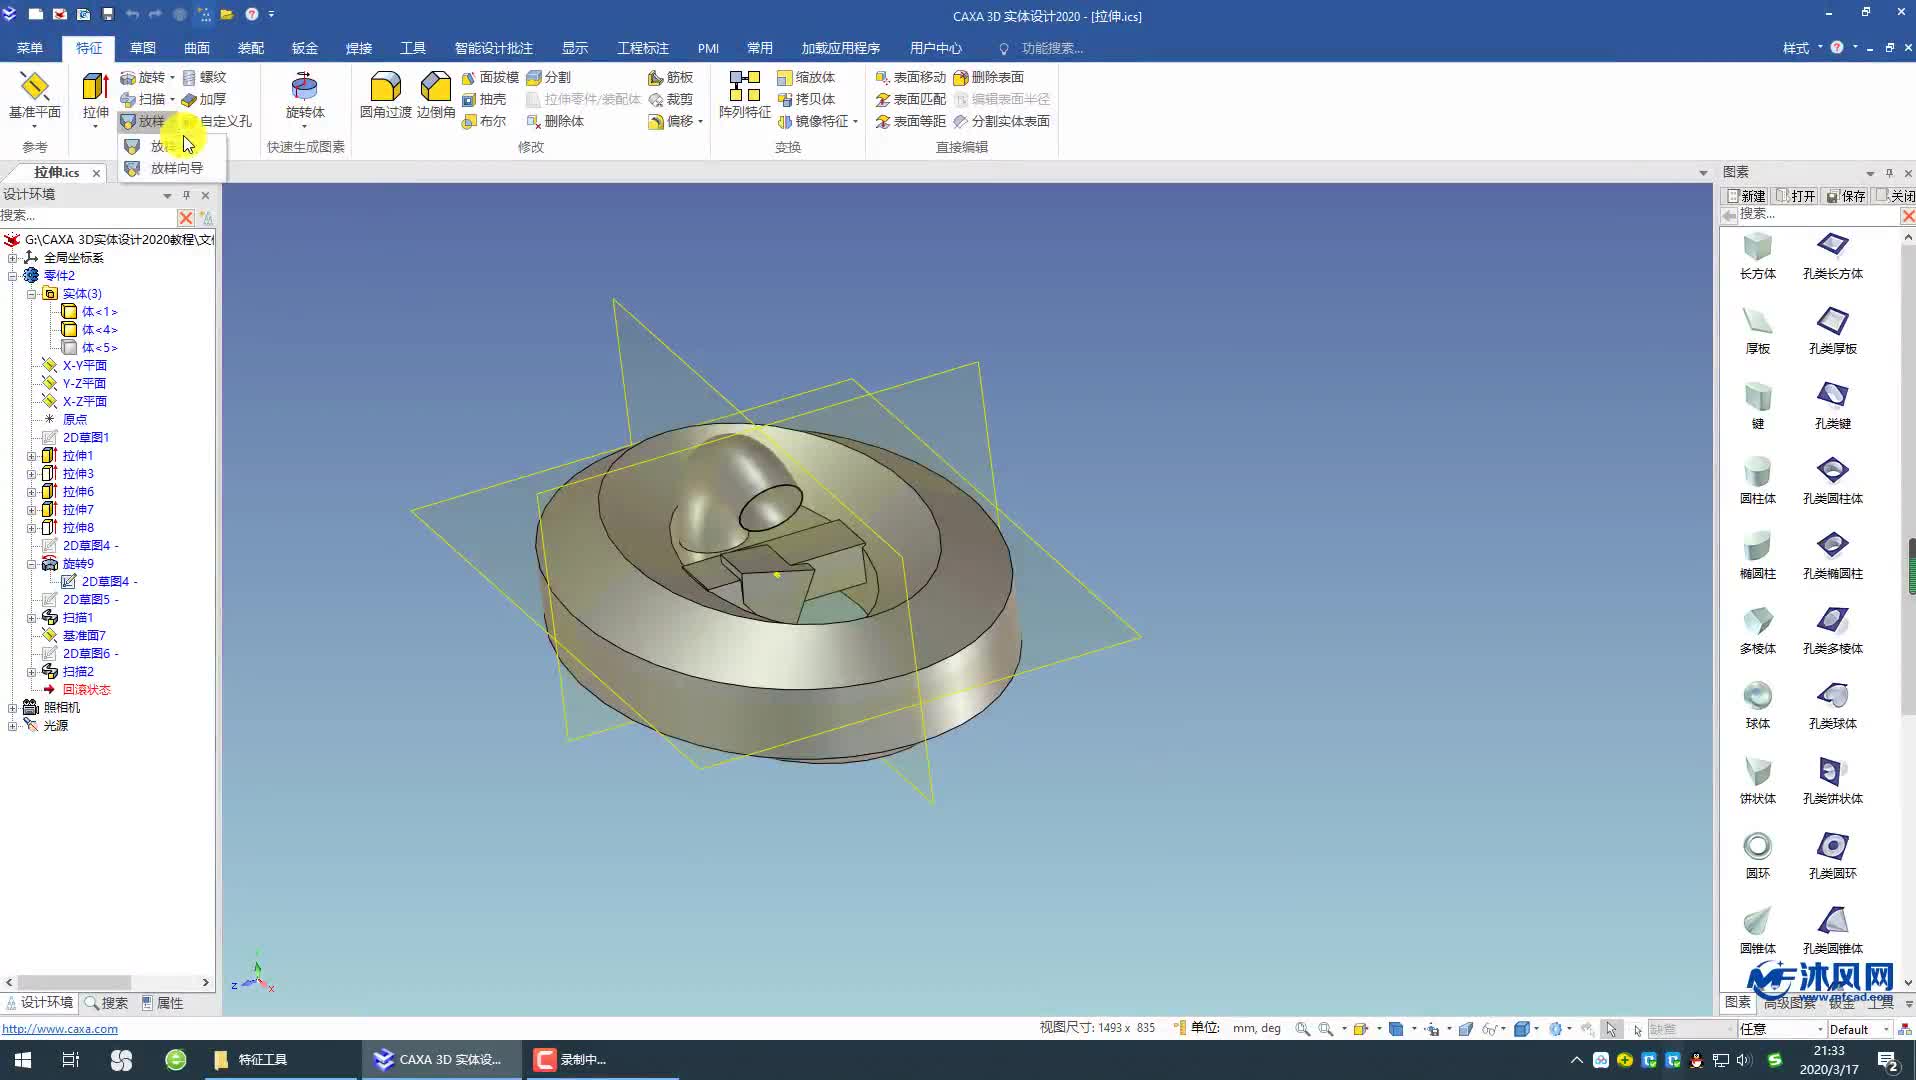The width and height of the screenshot is (1916, 1080).
Task: Close the 拉伸.ics document tab
Action: [x=96, y=173]
